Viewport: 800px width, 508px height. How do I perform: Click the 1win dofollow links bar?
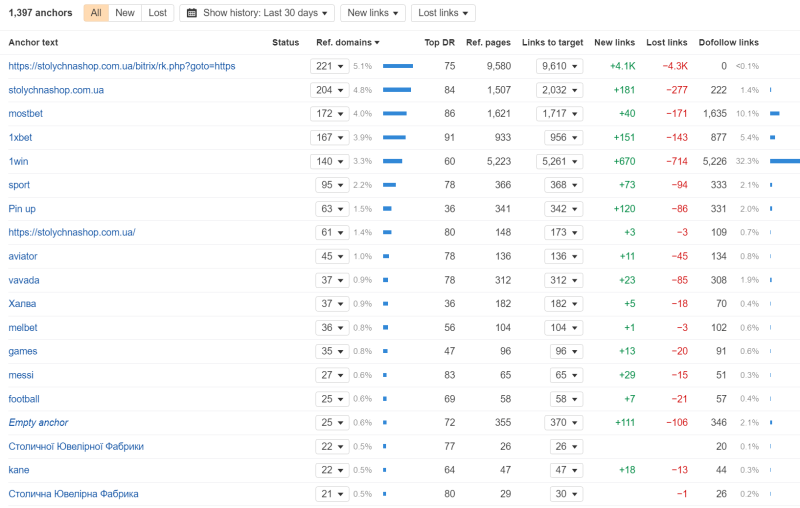784,161
